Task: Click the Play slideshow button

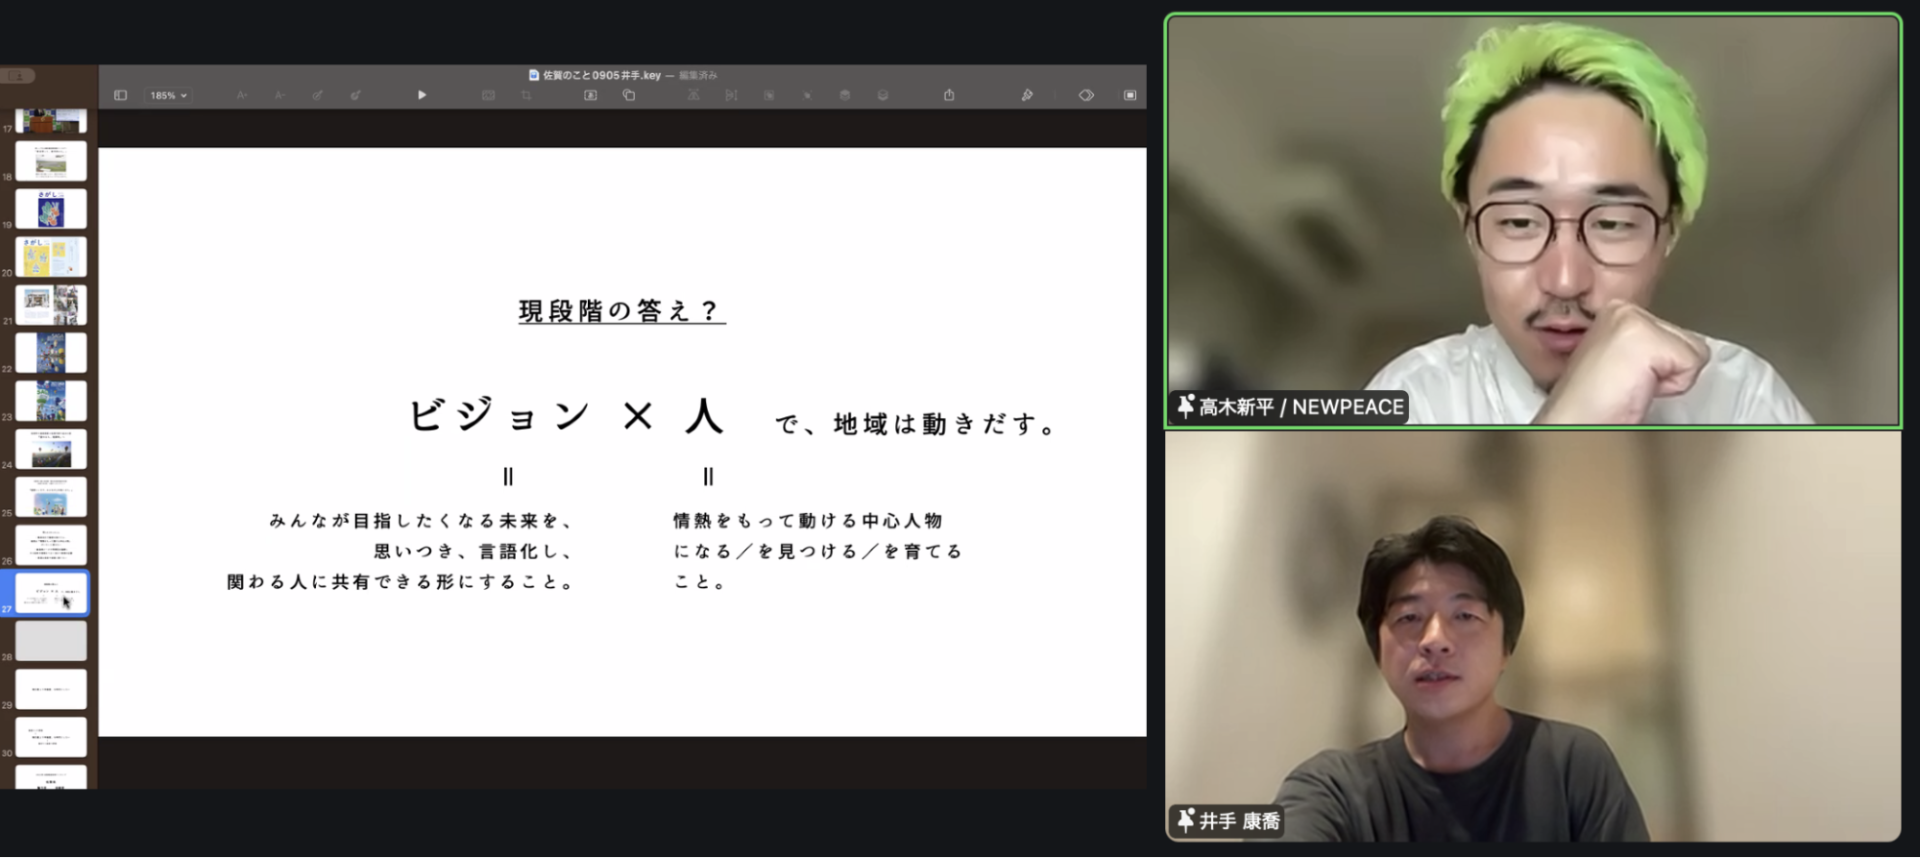Action: click(x=422, y=95)
